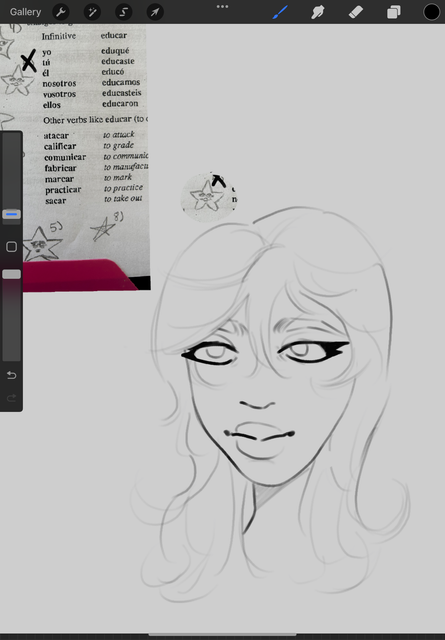Activate the Transform arrow tool

click(x=155, y=12)
